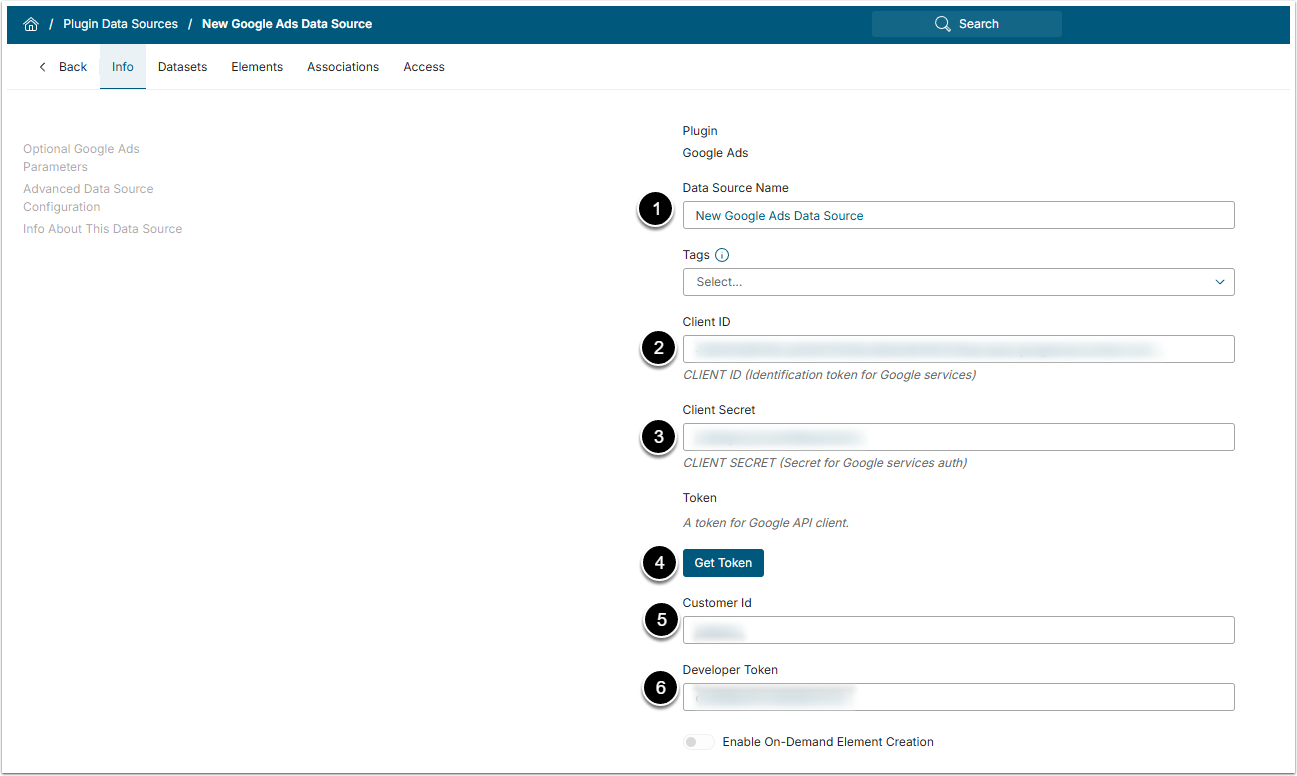This screenshot has height=776, width=1297.
Task: Expand Tags list using chevron arrow
Action: tap(1219, 282)
